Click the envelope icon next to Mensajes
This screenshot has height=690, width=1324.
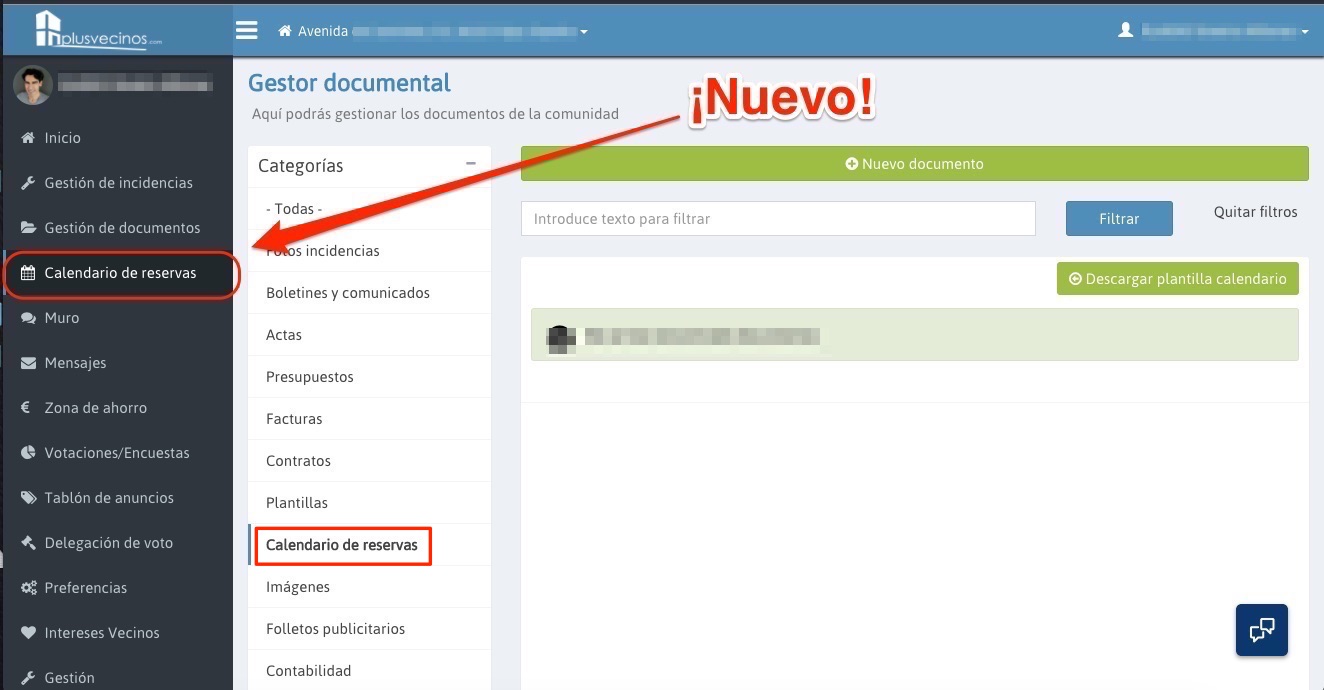(x=28, y=363)
